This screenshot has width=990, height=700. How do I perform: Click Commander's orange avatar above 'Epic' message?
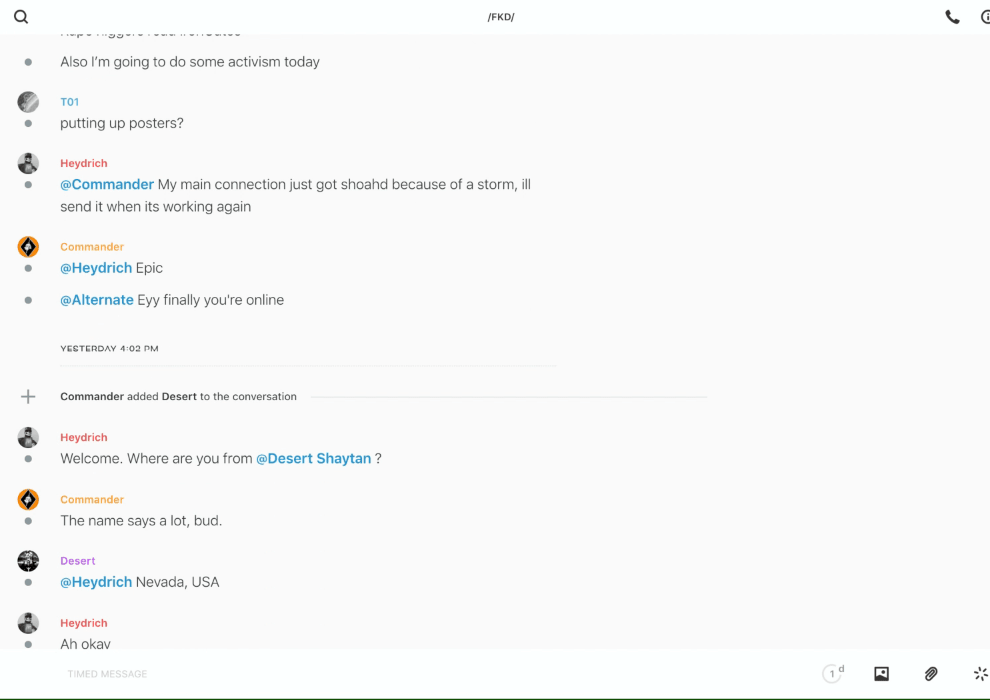[28, 247]
